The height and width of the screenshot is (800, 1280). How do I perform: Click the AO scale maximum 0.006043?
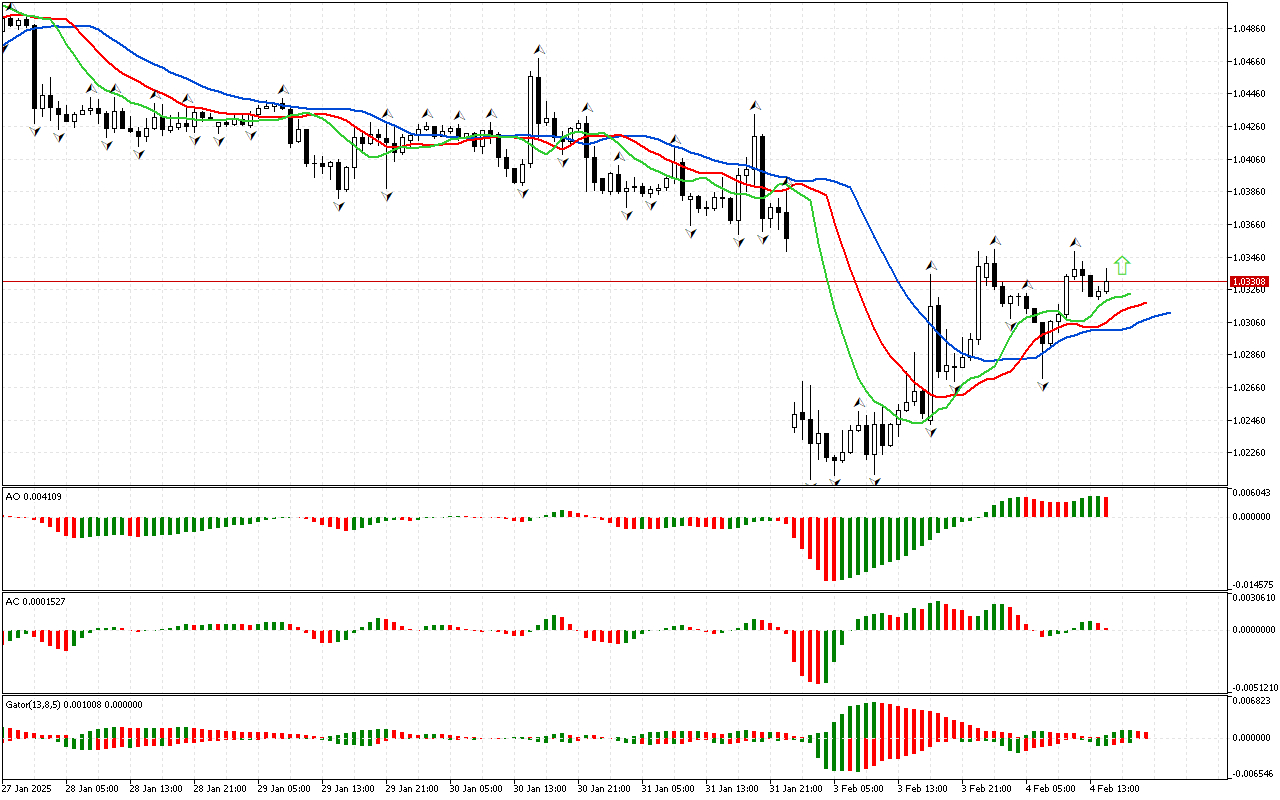point(1254,493)
